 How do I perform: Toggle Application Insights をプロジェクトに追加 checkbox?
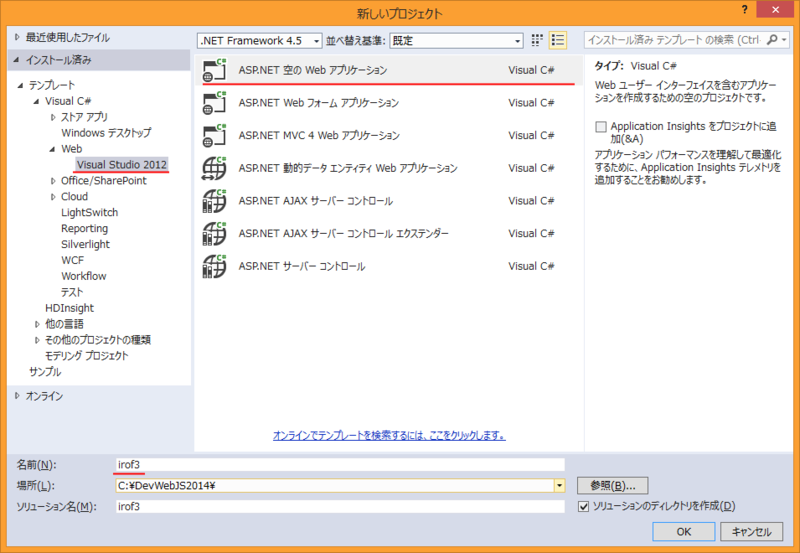pyautogui.click(x=601, y=127)
